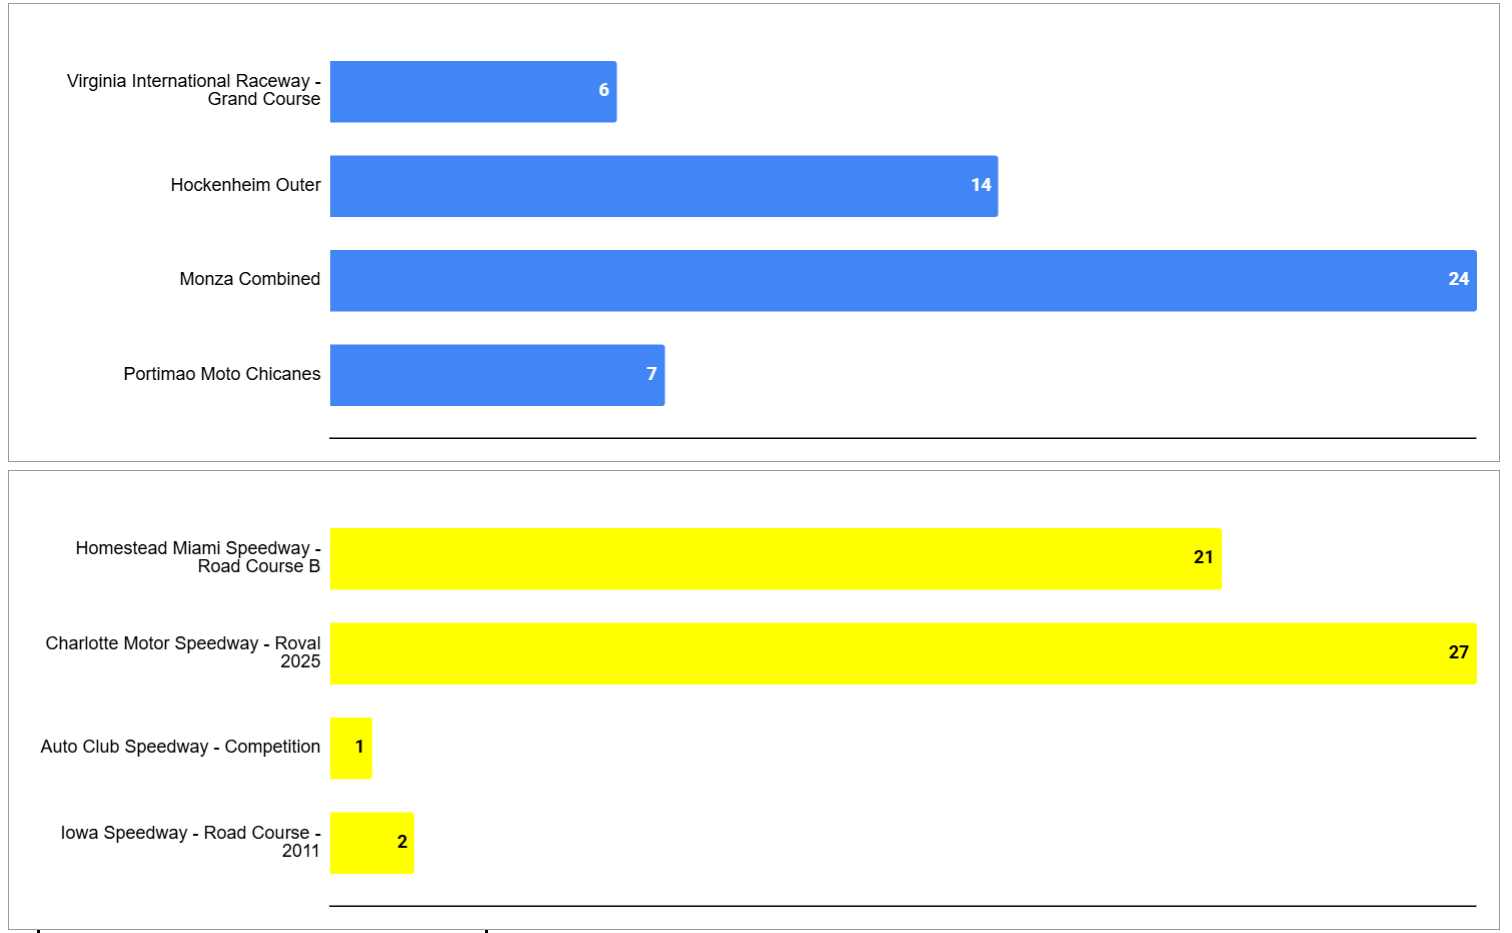The image size is (1512, 933).
Task: Click the value 24 data label
Action: (x=1458, y=279)
